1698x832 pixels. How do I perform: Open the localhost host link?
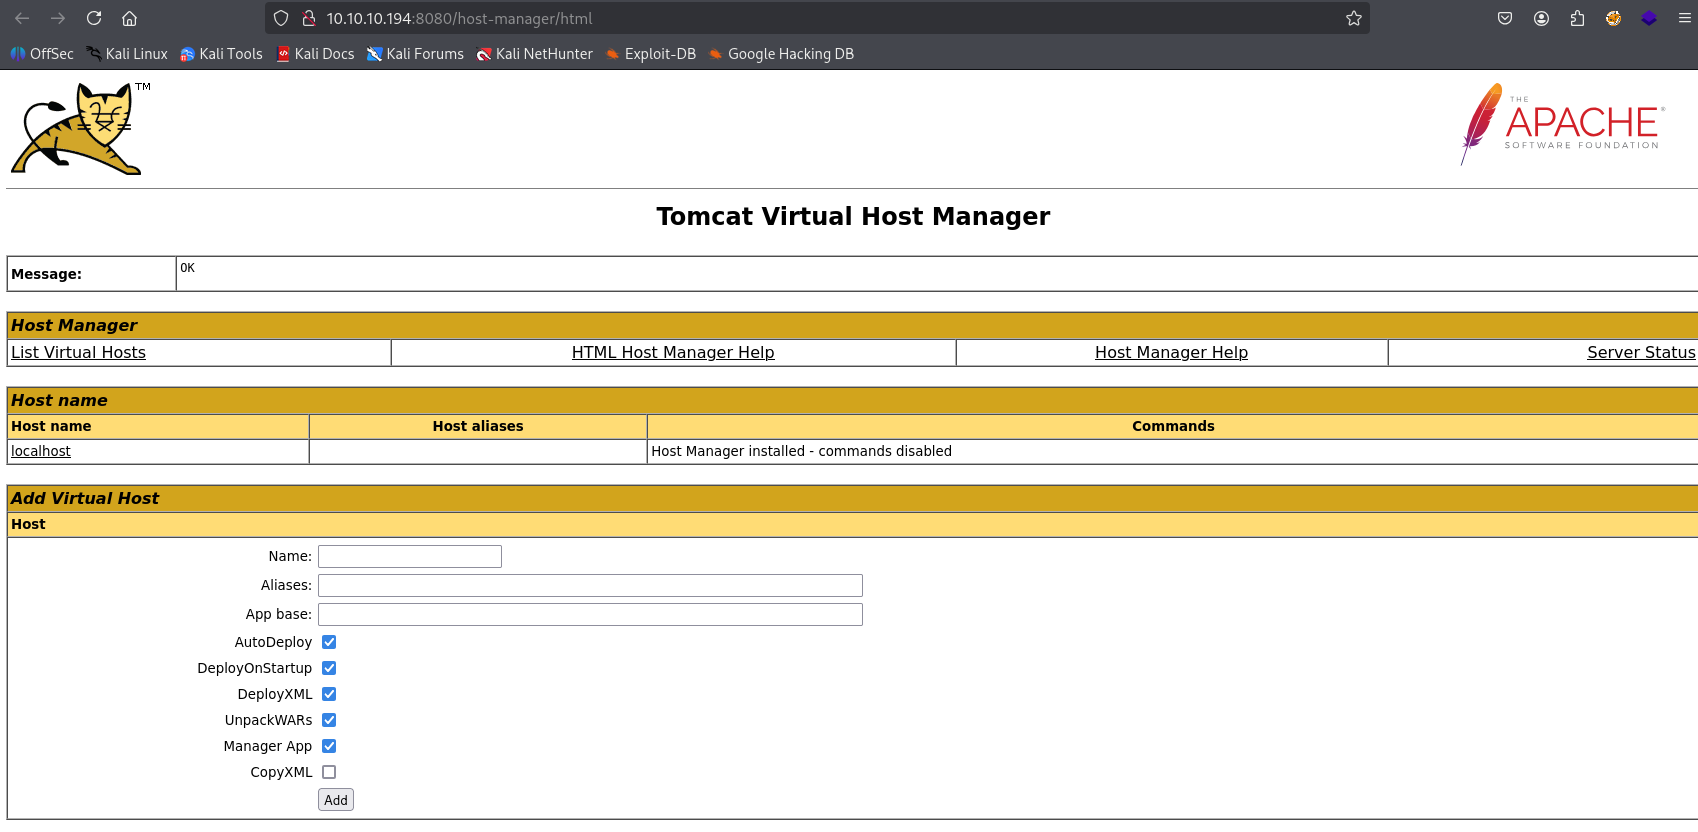click(41, 451)
